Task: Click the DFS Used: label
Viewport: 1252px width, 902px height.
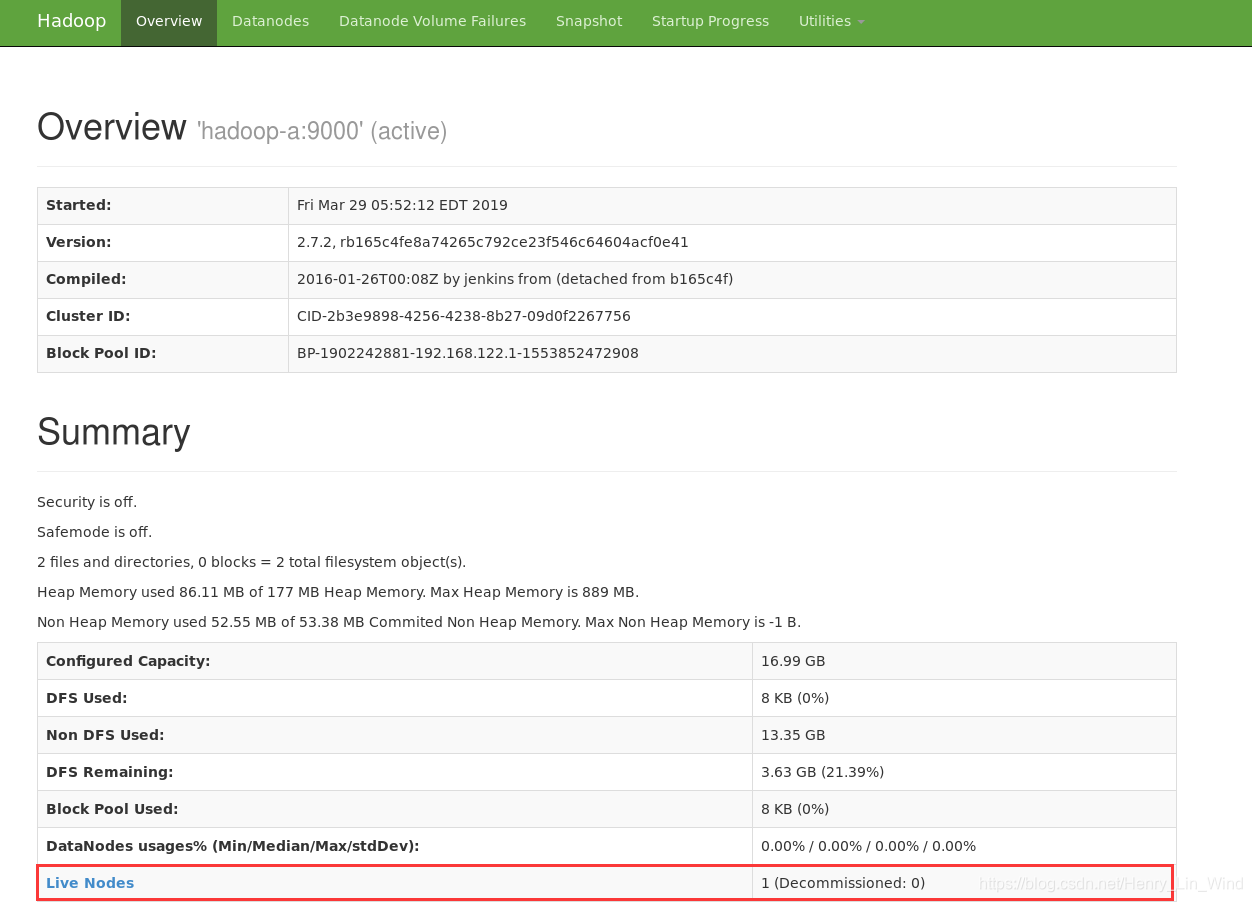Action: 87,698
